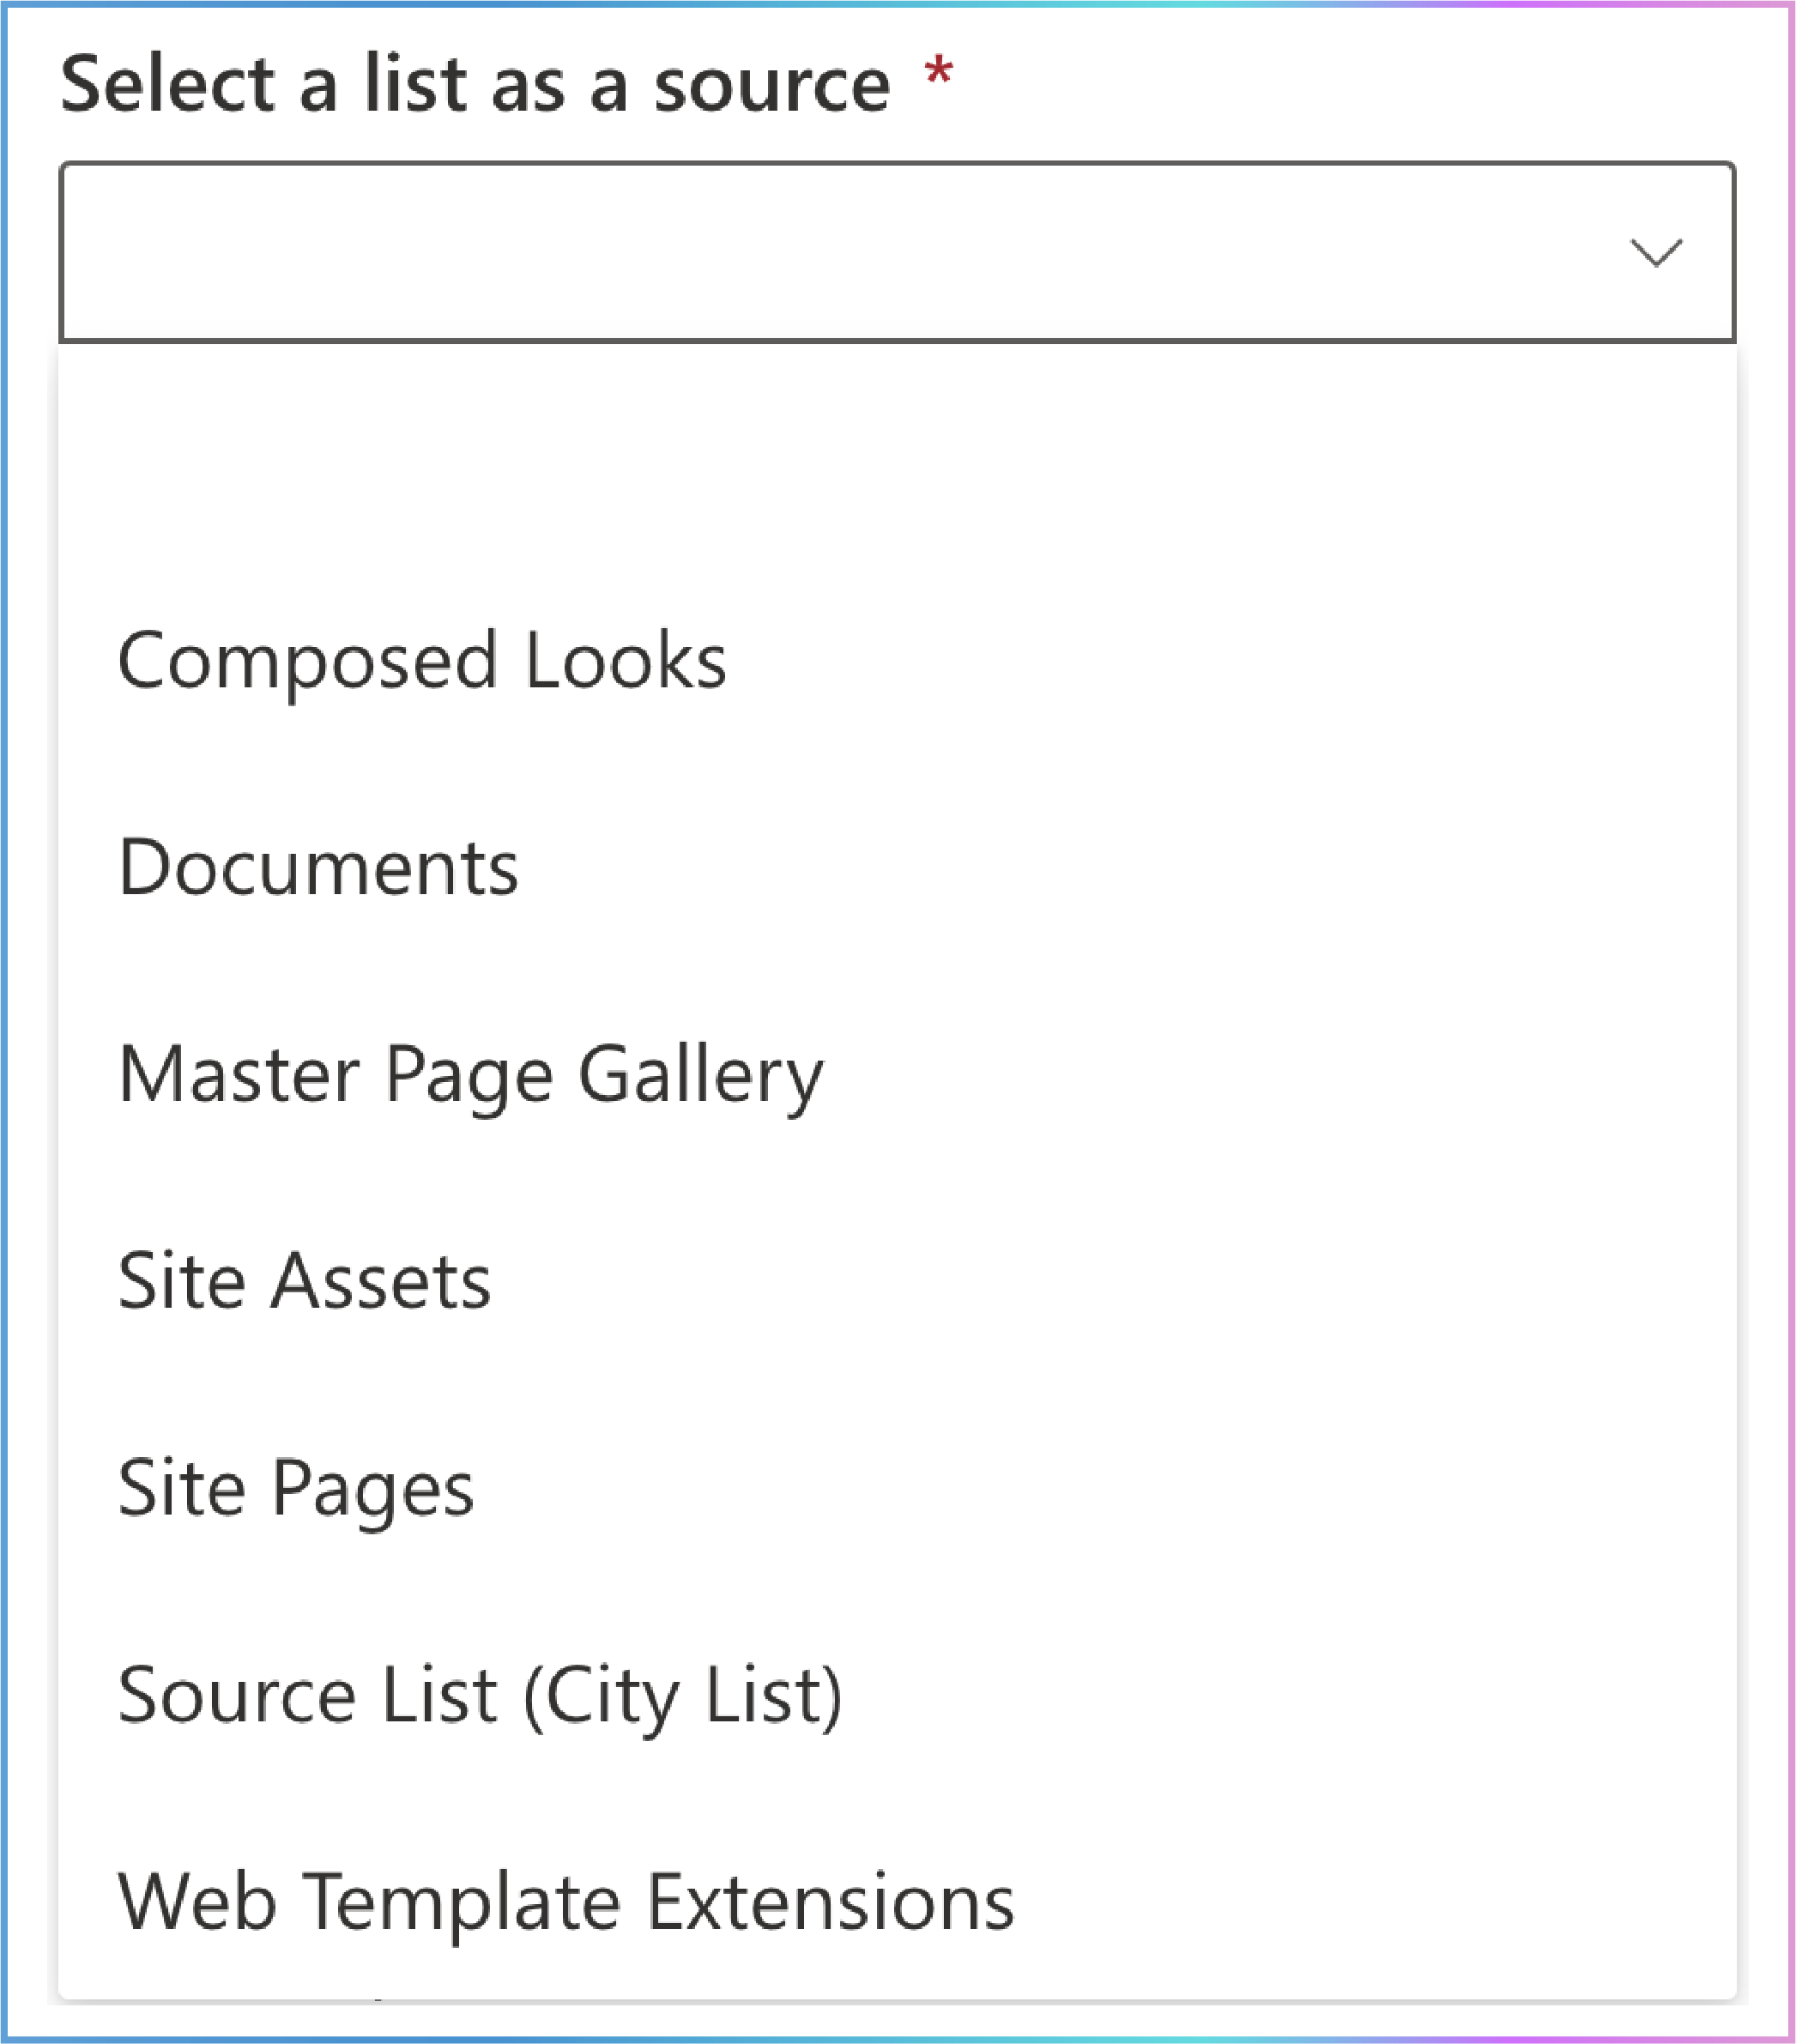Click the Composed Looks row text

tap(422, 660)
